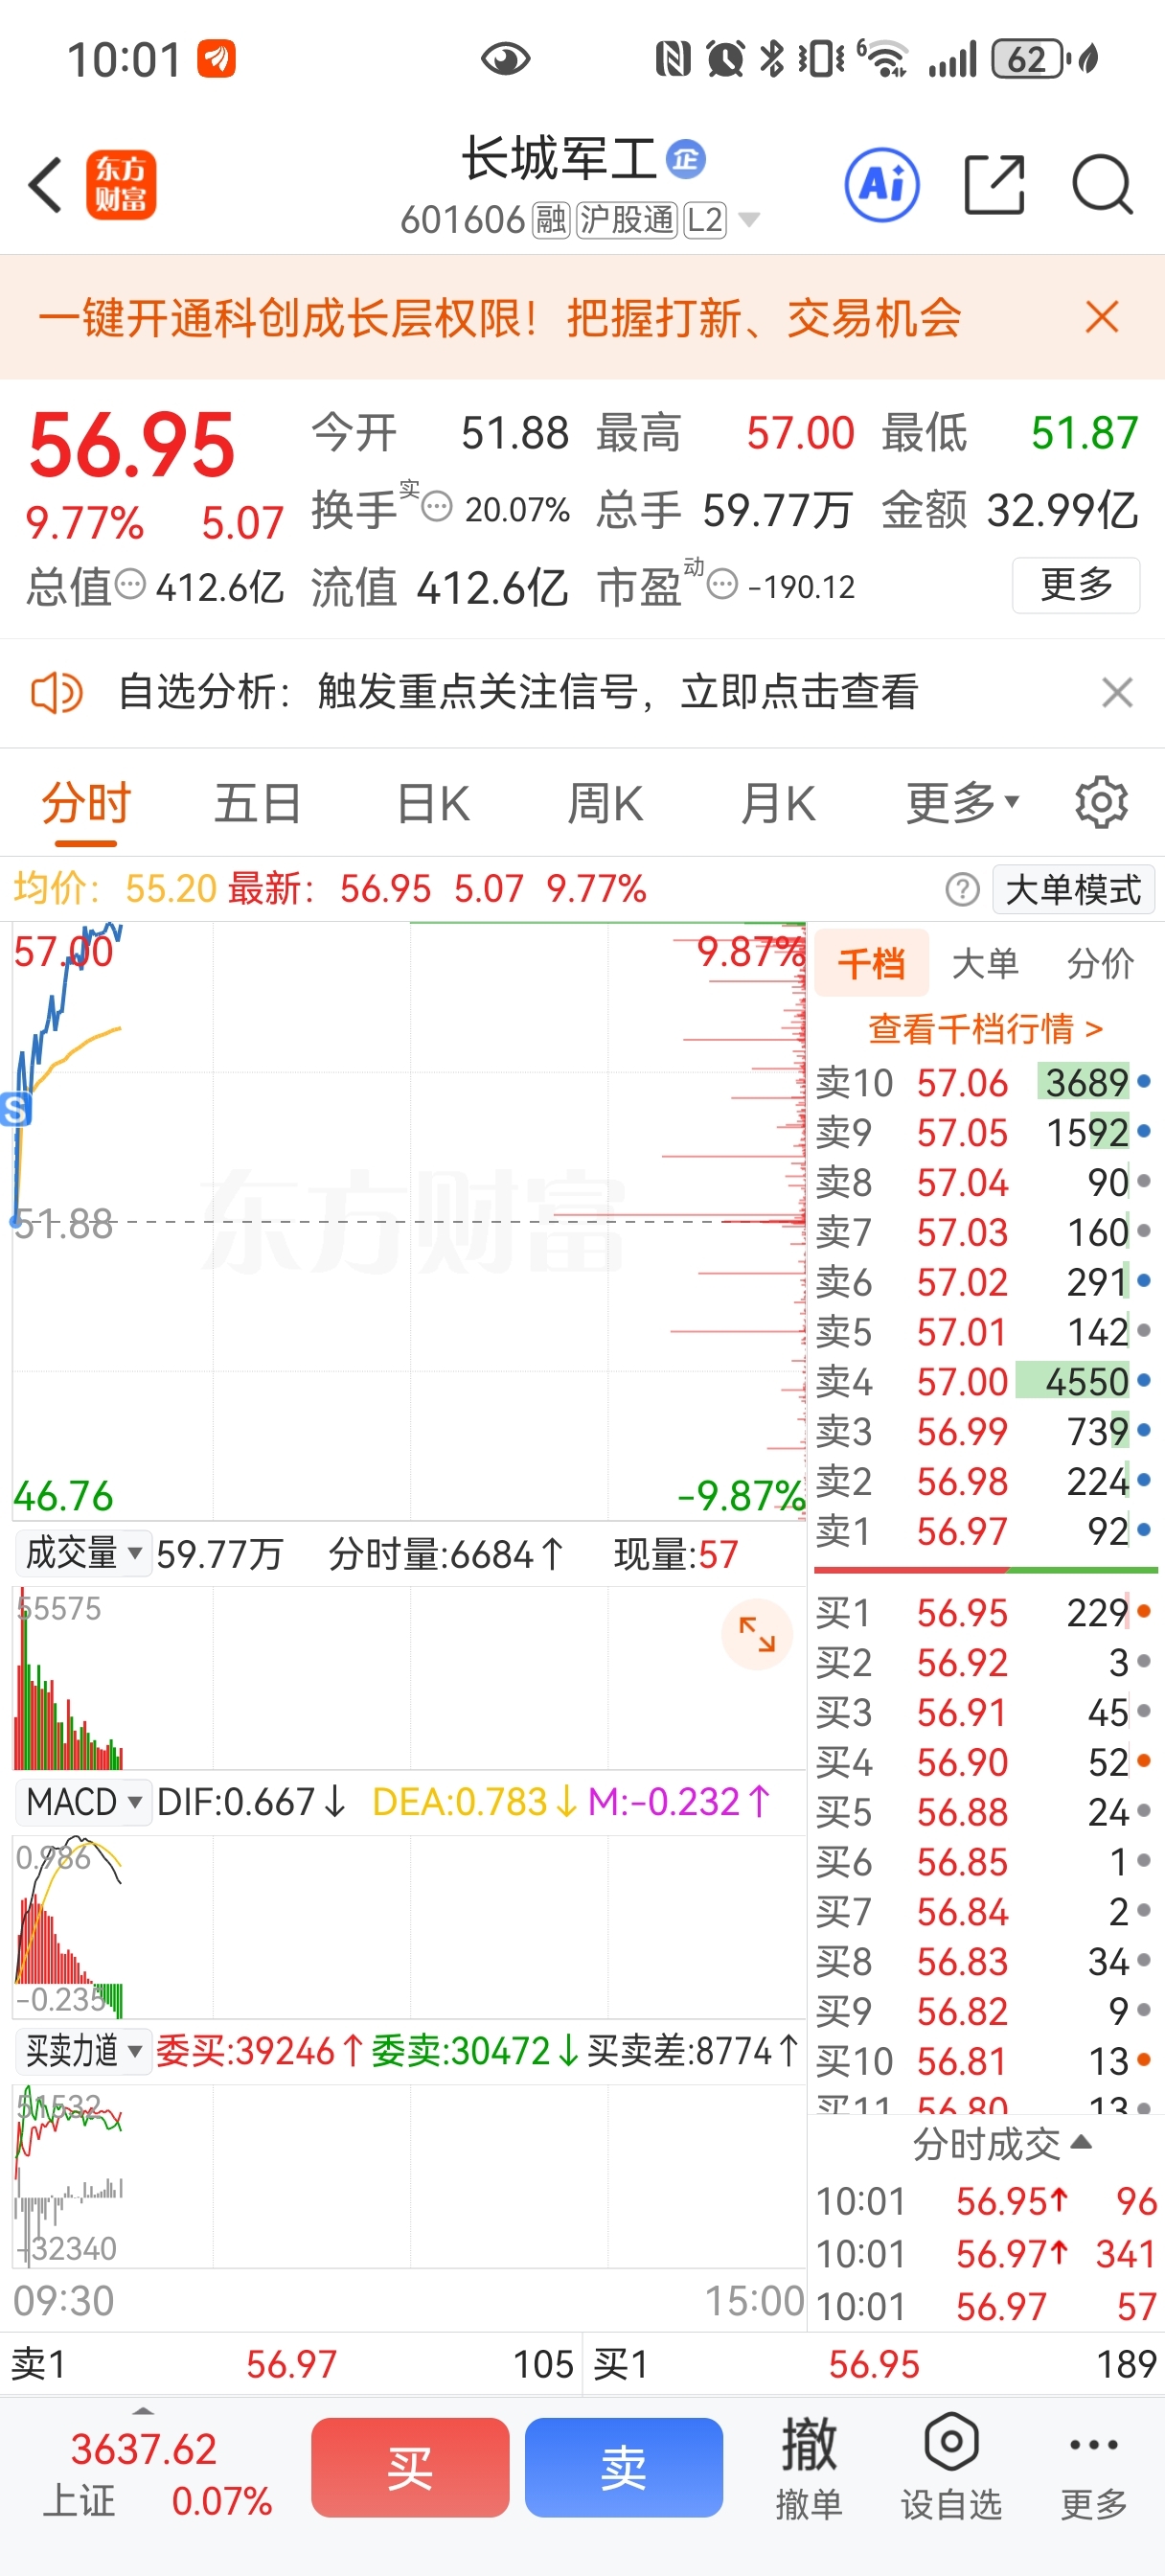Close the orange 科创成长层 banner
The image size is (1165, 2576).
tap(1102, 318)
